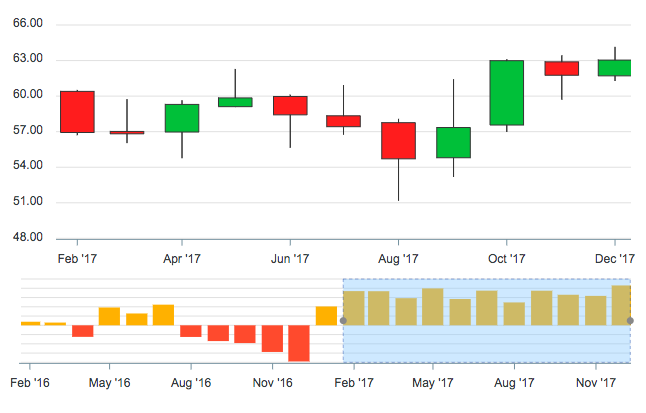Click the orange bar left of selection
Image resolution: width=646 pixels, height=413 pixels.
coord(326,316)
